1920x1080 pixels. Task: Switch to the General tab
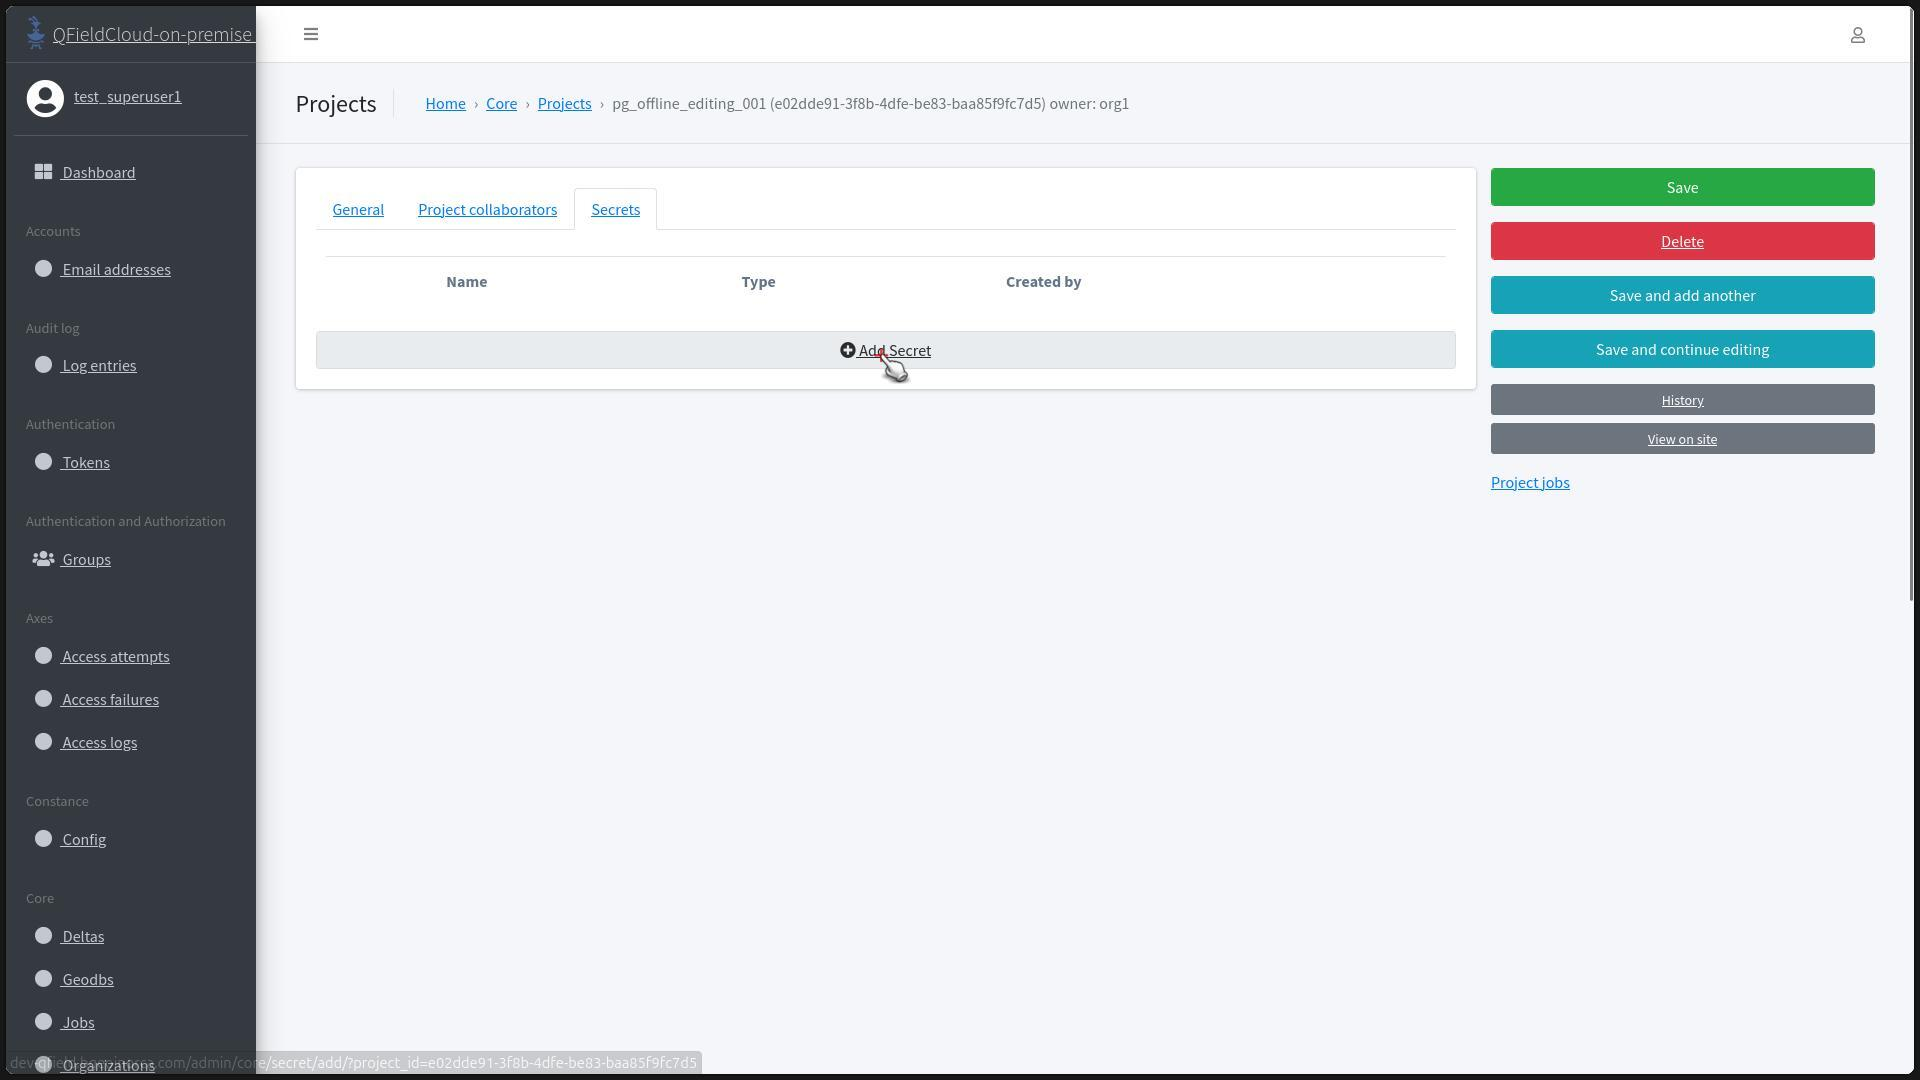(x=358, y=210)
